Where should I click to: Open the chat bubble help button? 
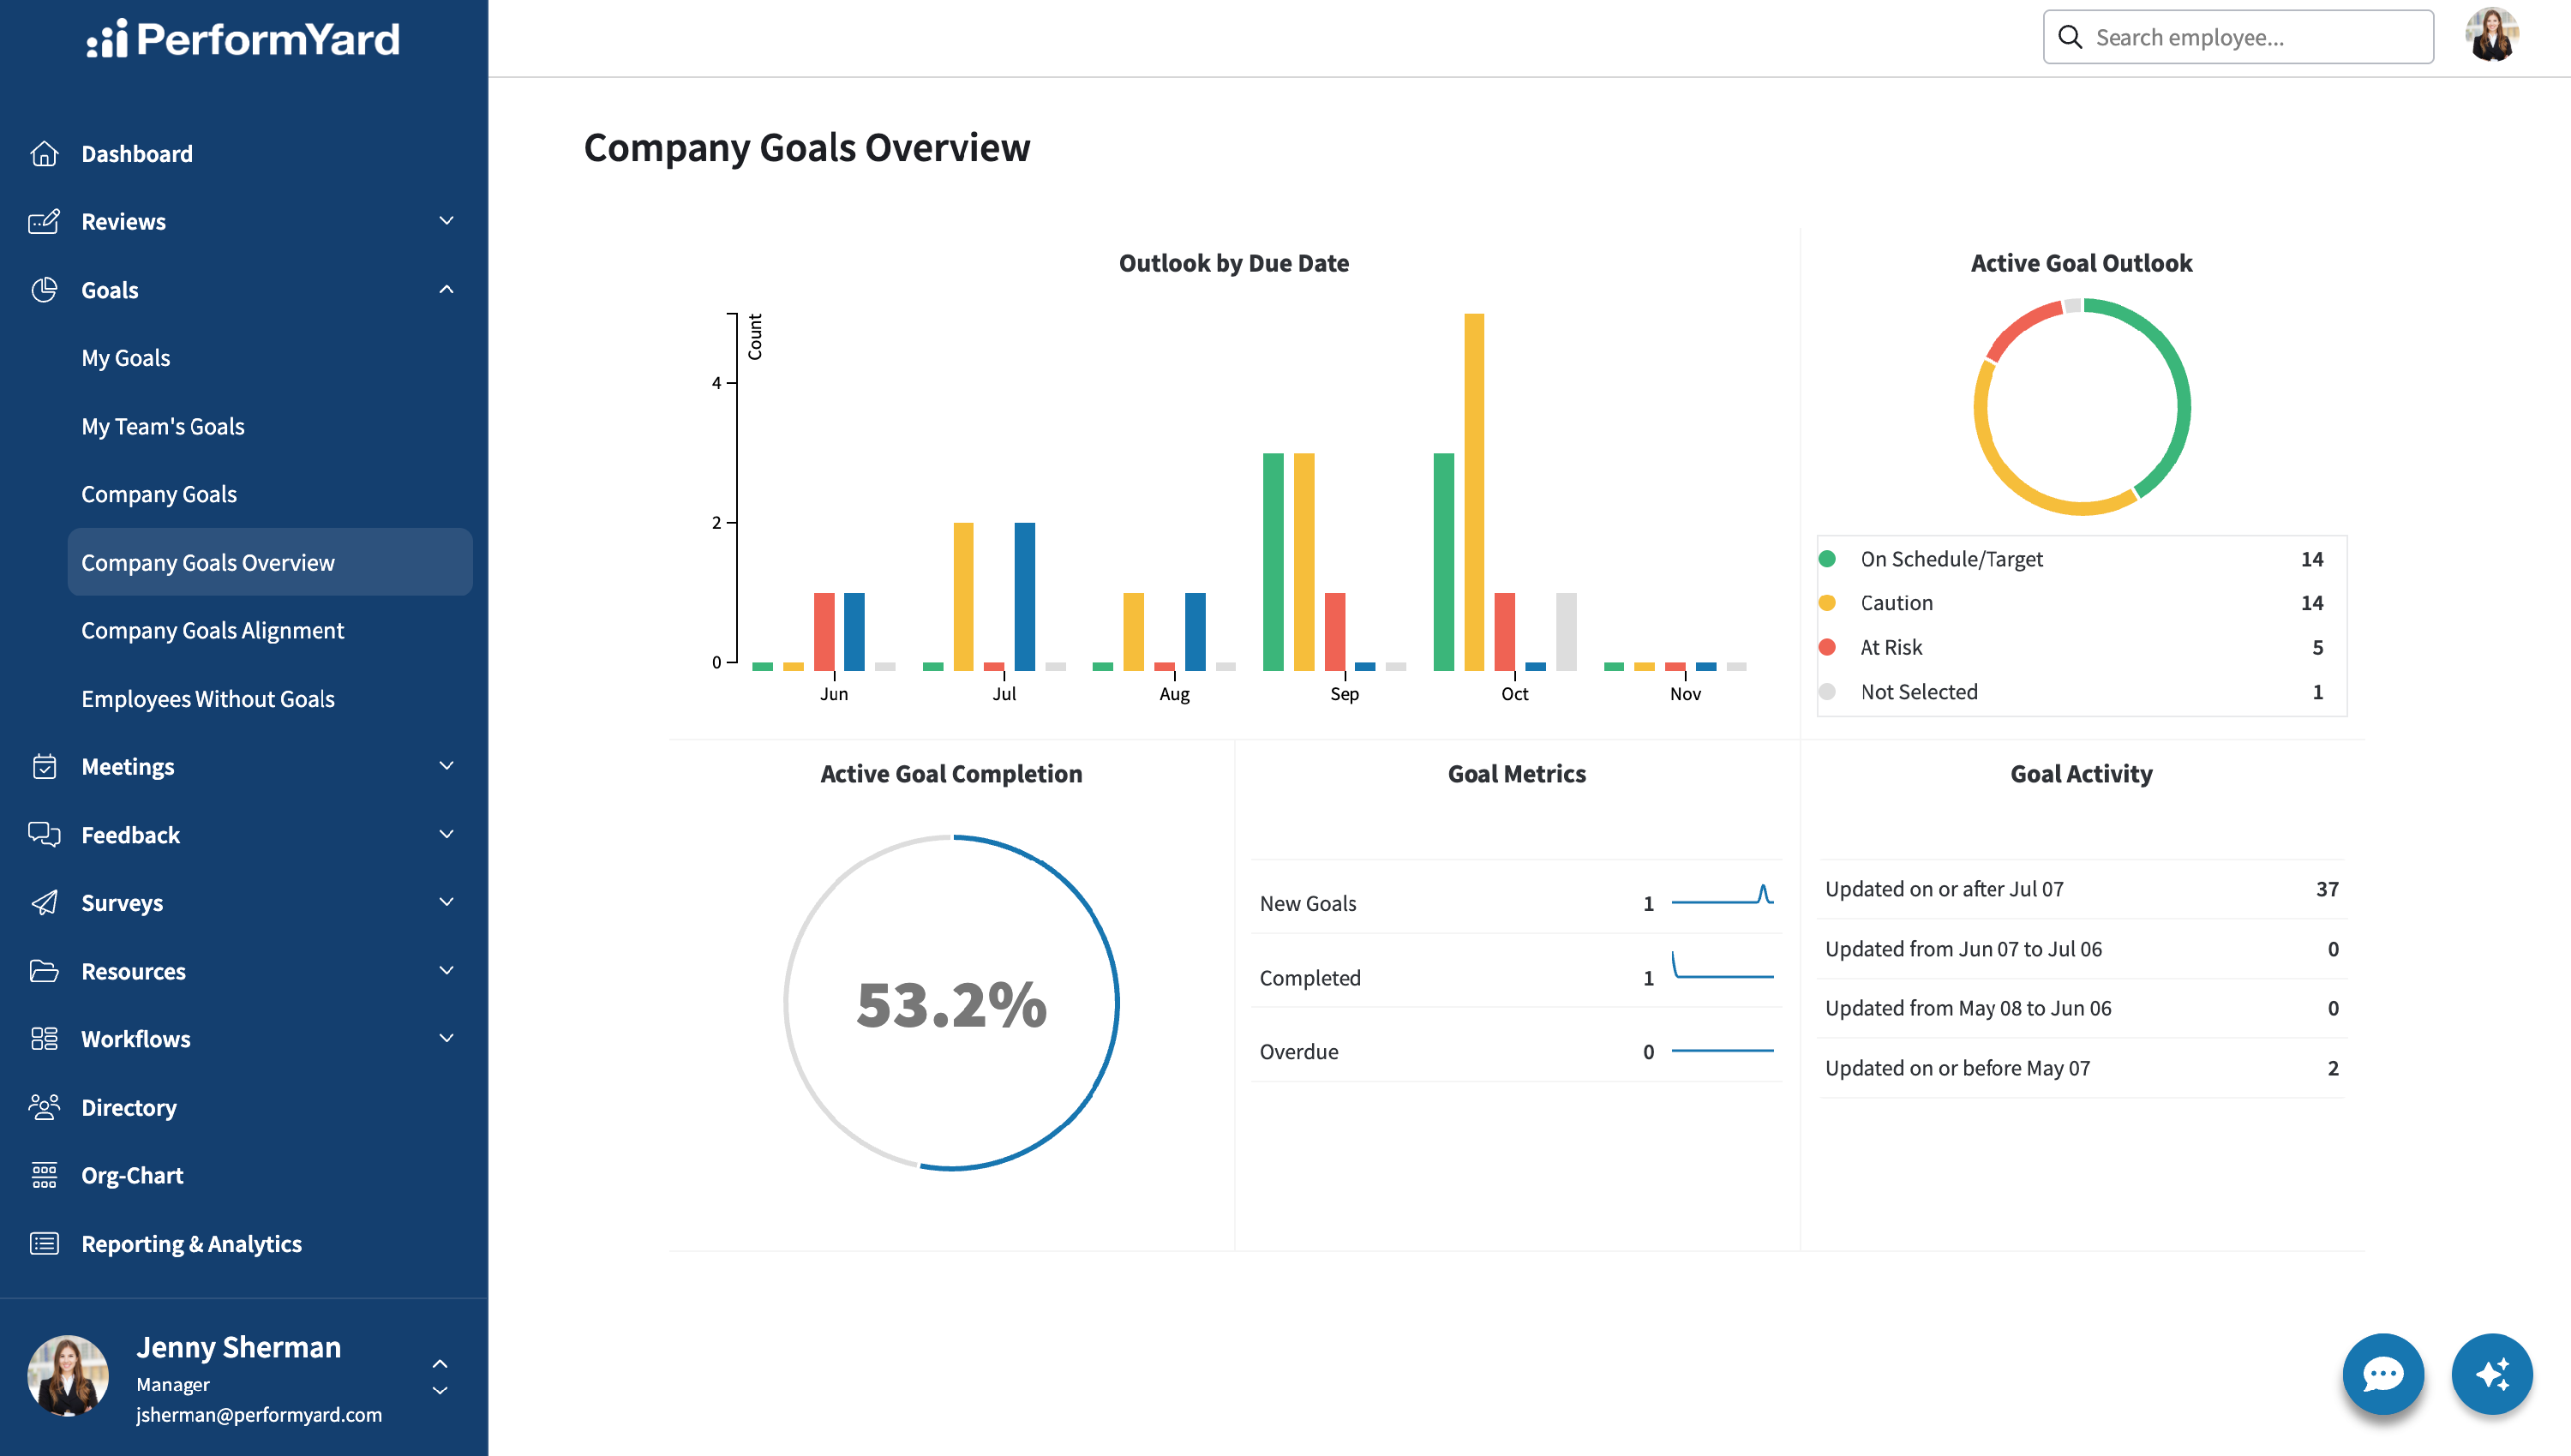[2383, 1373]
